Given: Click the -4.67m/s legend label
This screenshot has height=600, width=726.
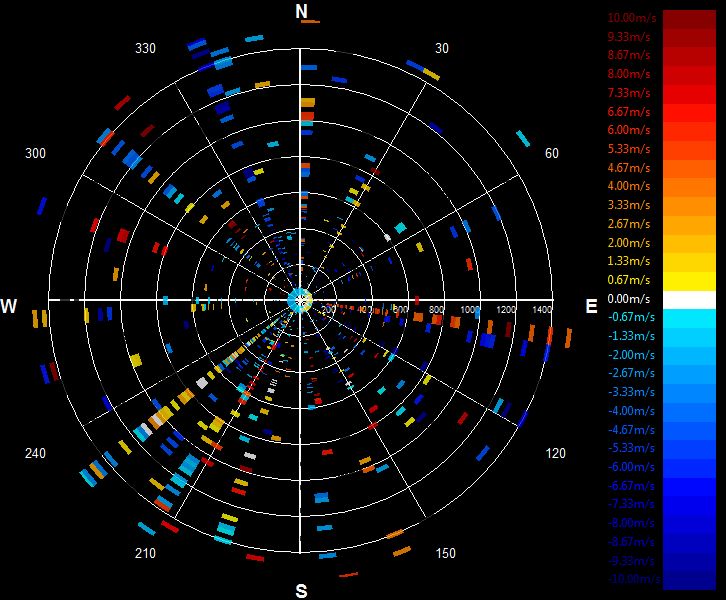Looking at the screenshot, I should click(x=631, y=430).
